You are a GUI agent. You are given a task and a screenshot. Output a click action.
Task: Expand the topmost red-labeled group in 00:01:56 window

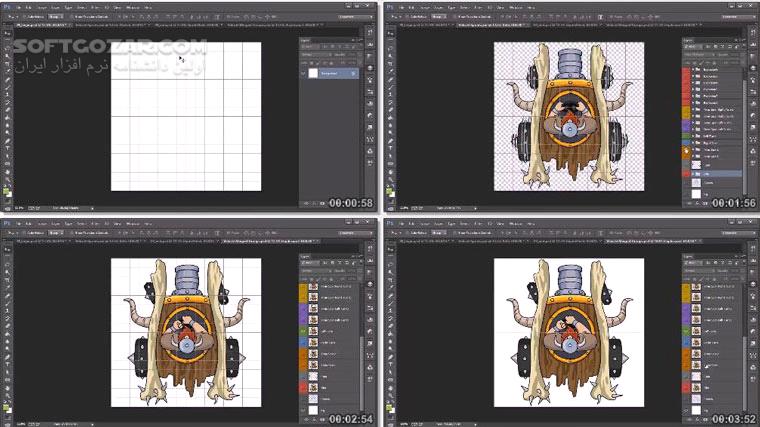pyautogui.click(x=693, y=69)
